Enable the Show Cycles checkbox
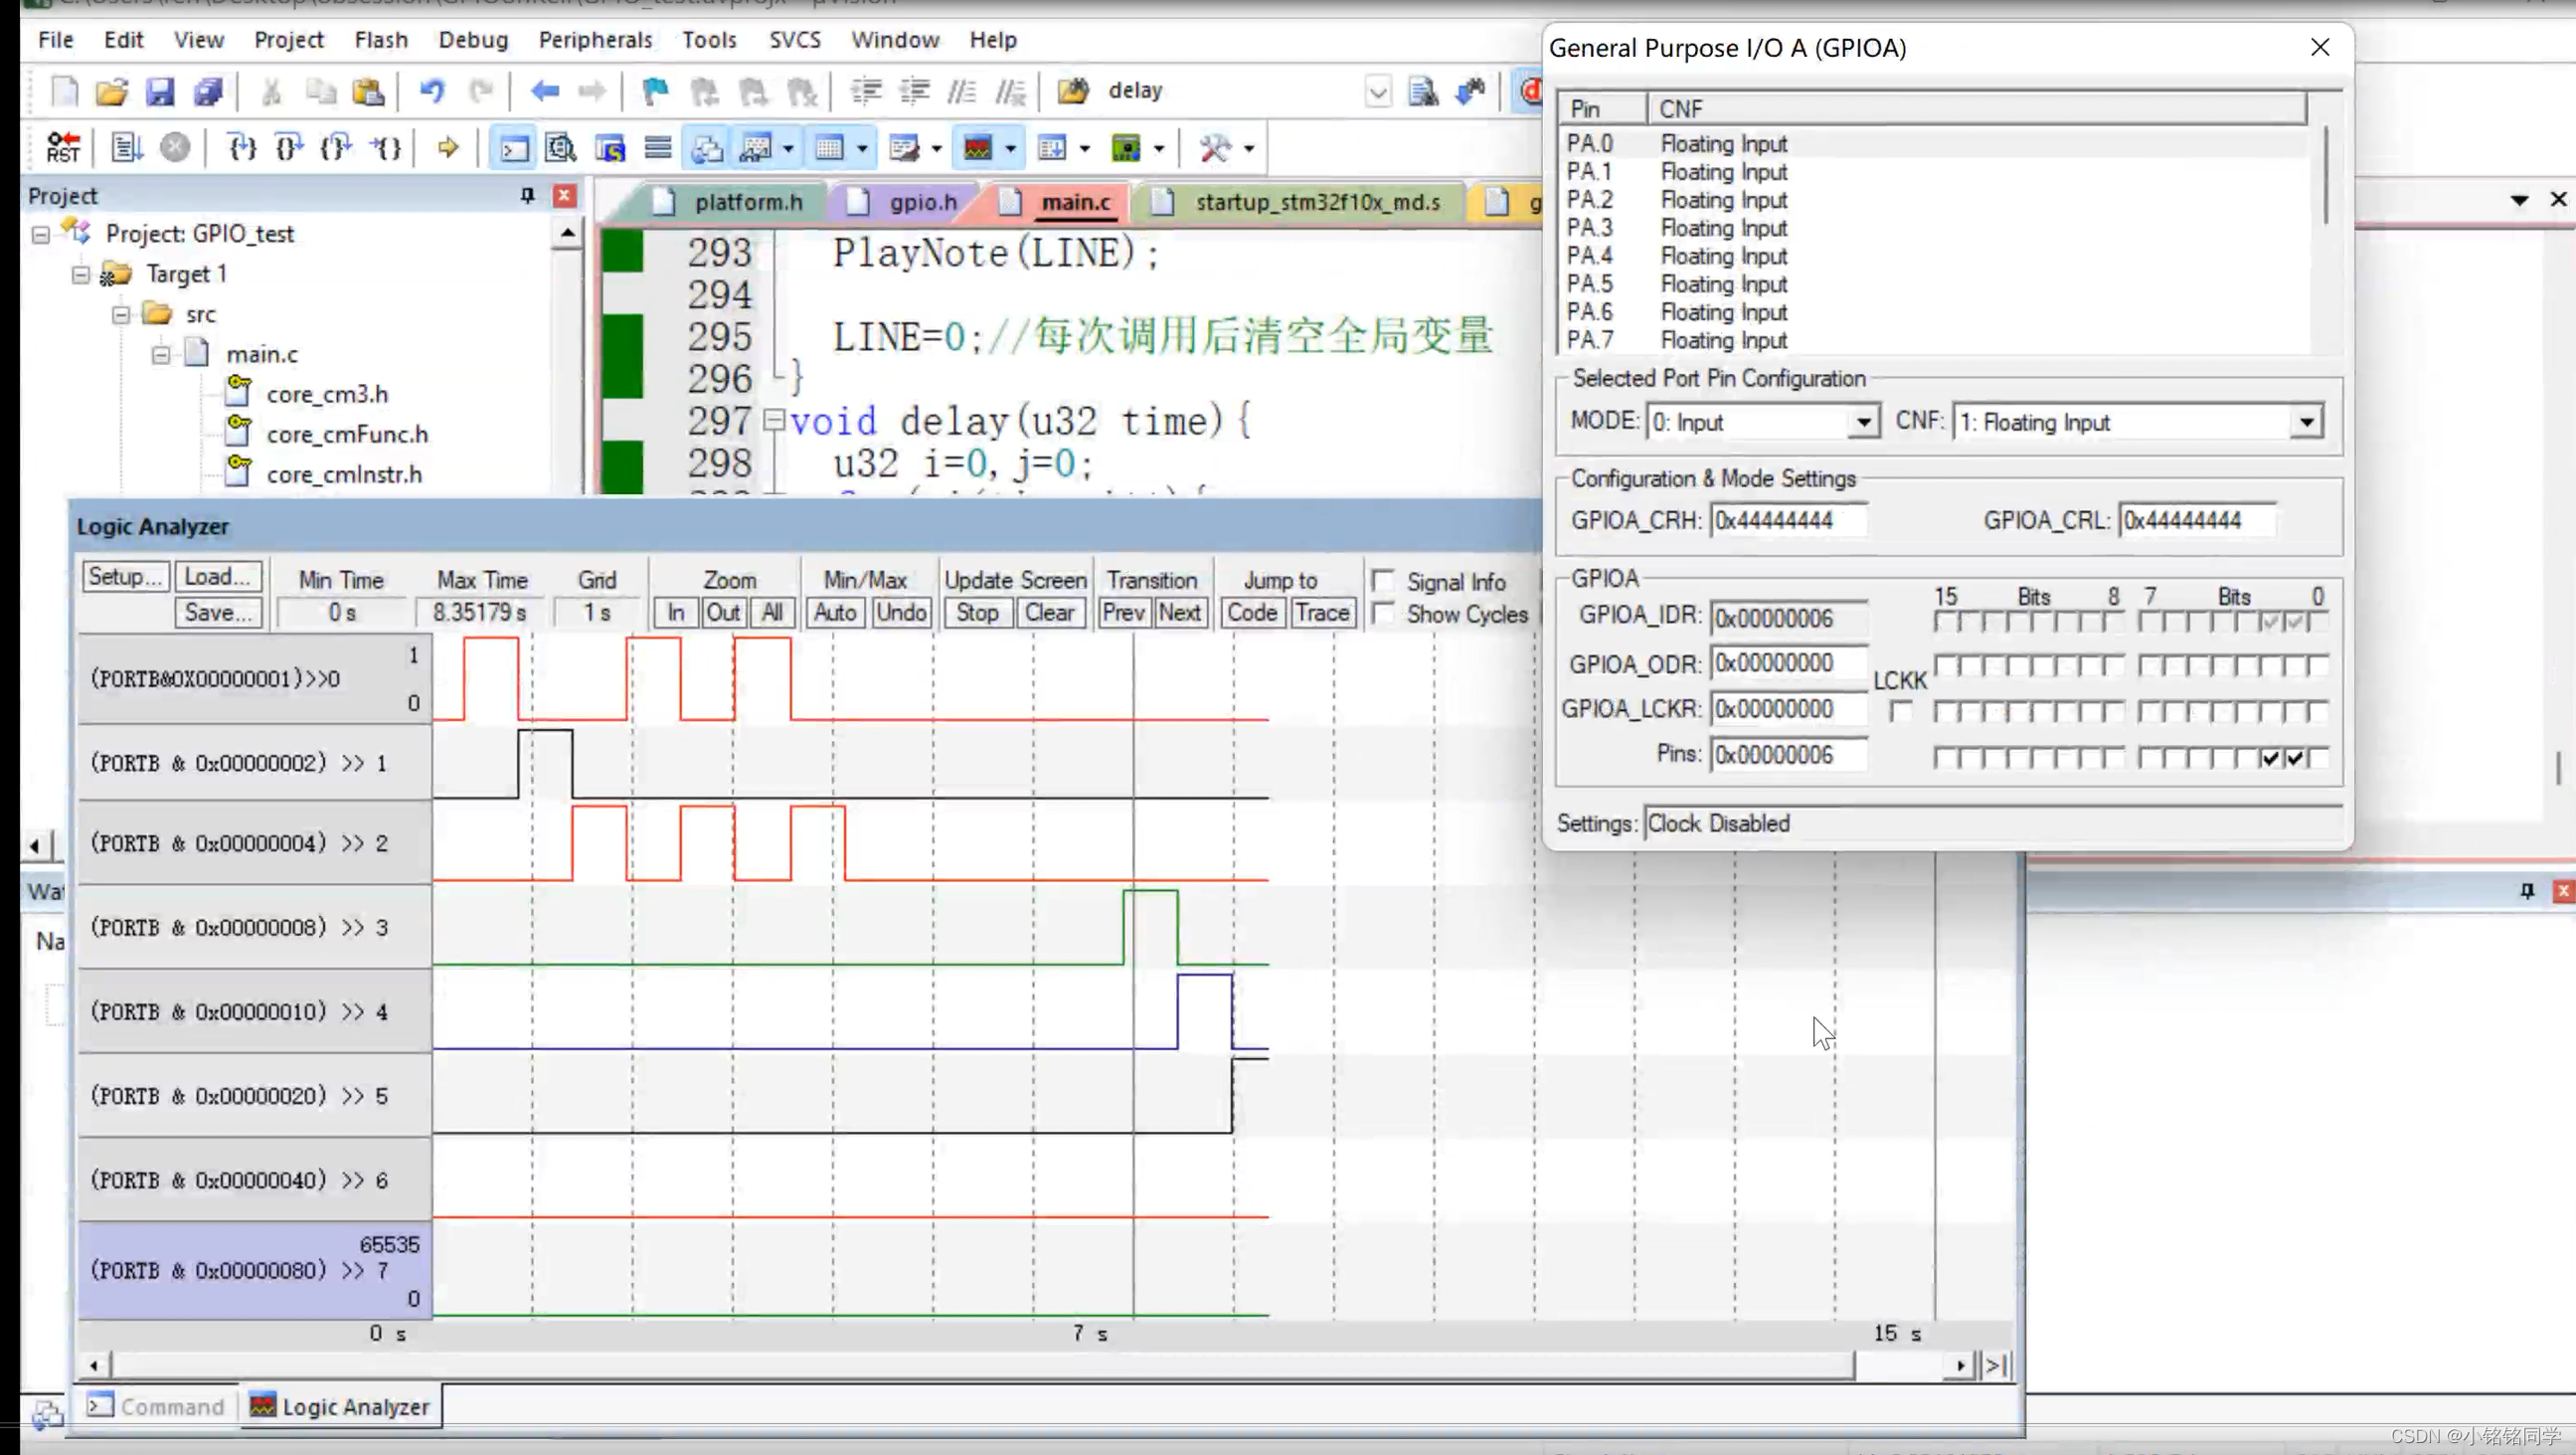The height and width of the screenshot is (1455, 2576). pyautogui.click(x=1382, y=613)
